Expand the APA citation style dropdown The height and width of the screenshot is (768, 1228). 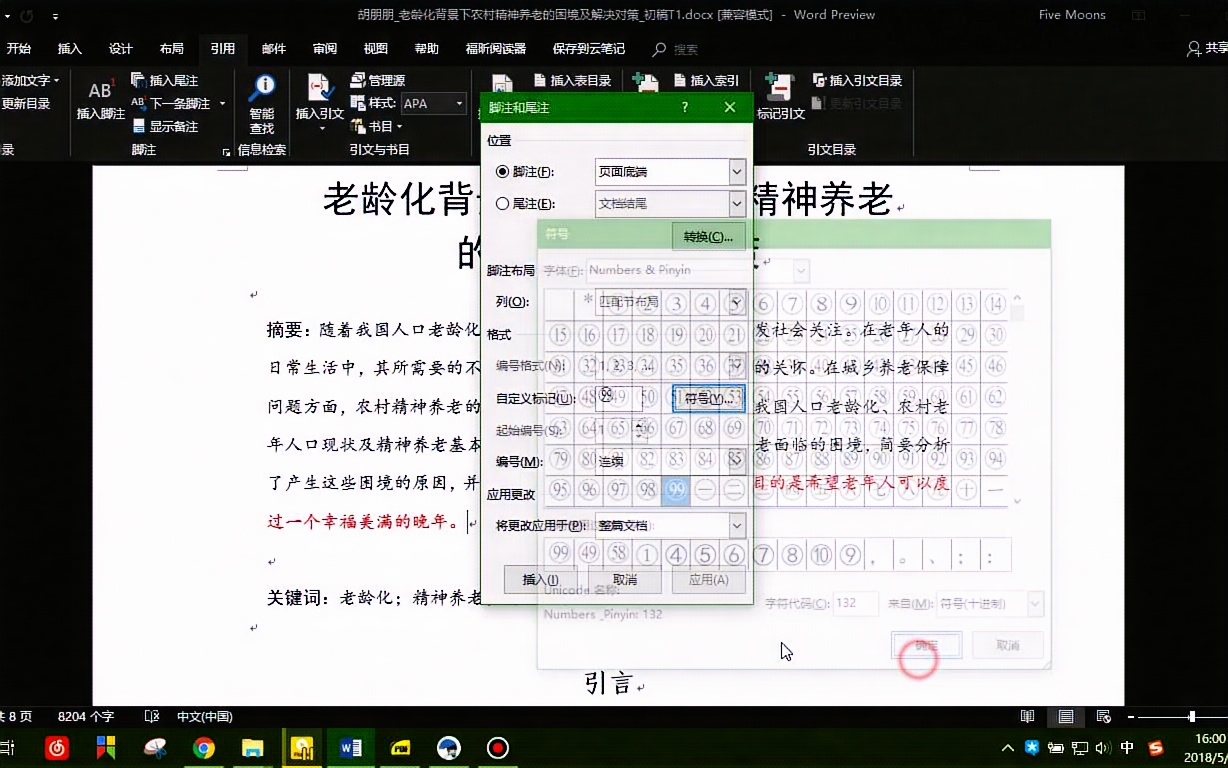pyautogui.click(x=458, y=103)
